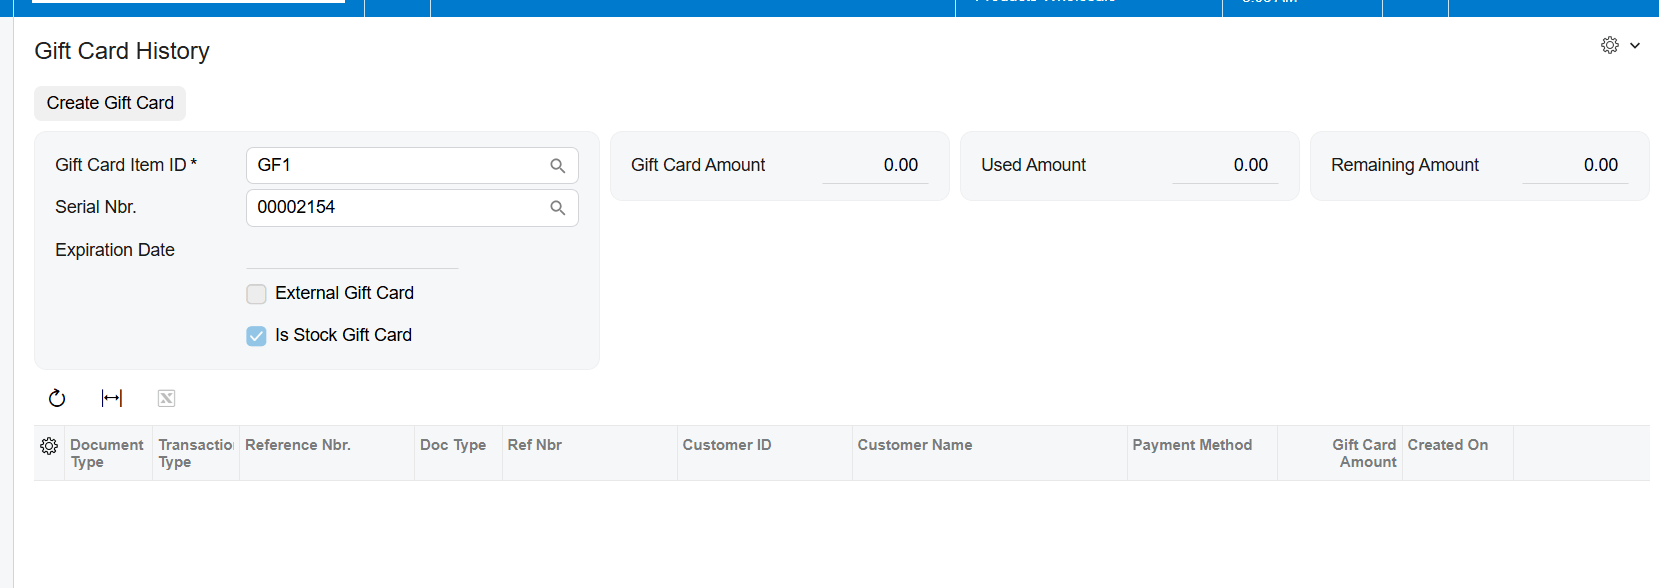Refresh the gift card history grid
Image resolution: width=1659 pixels, height=588 pixels.
tap(57, 398)
